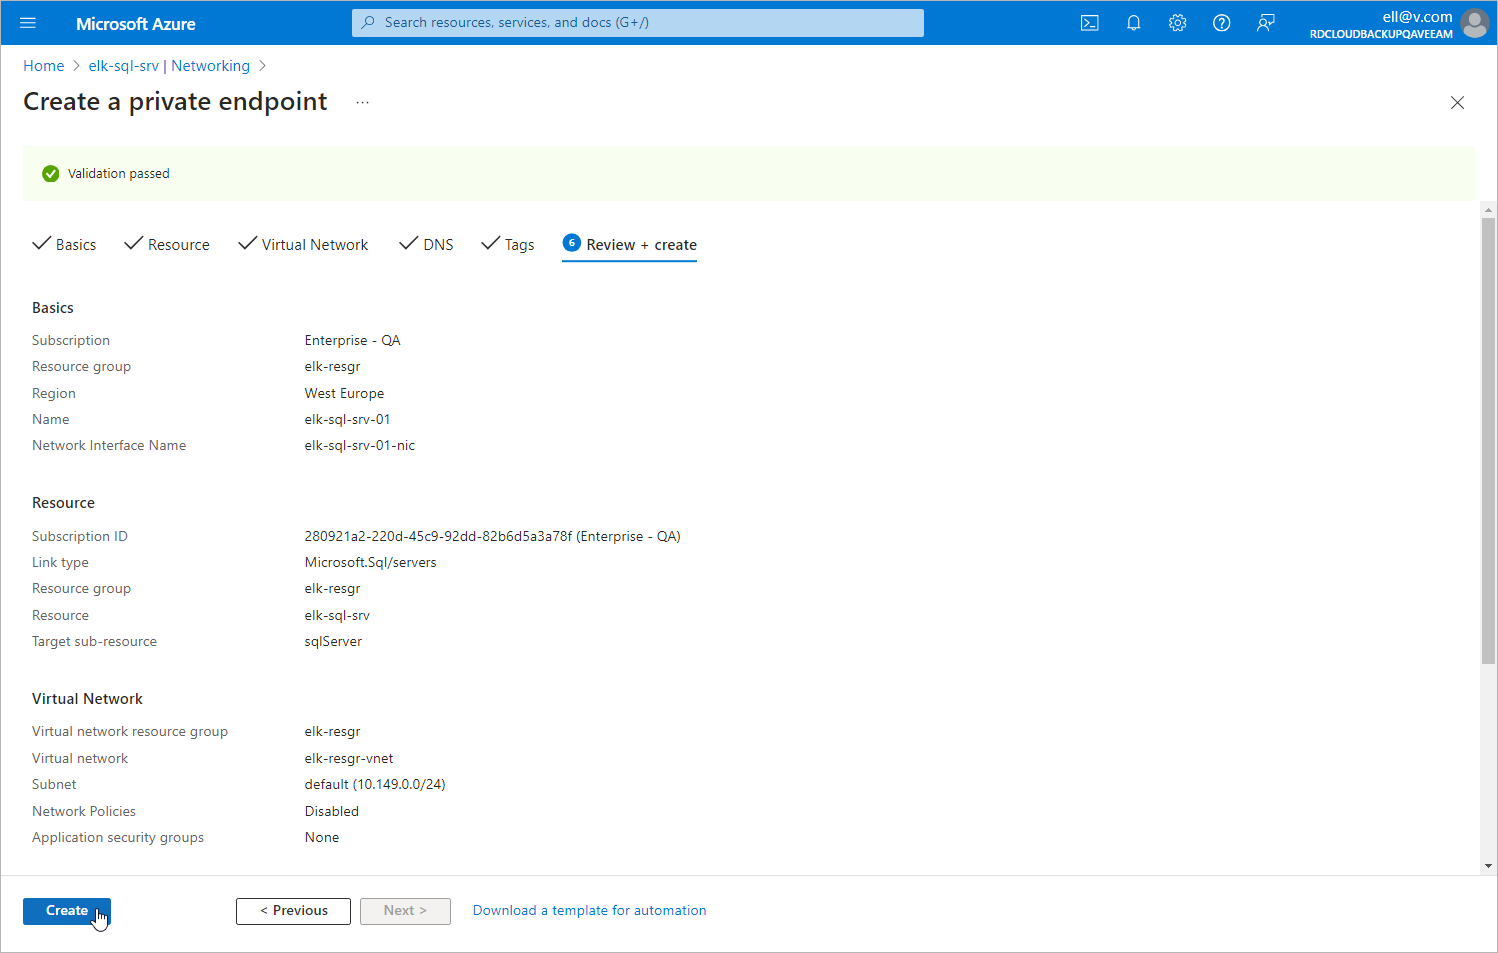
Task: Click the name value elk-sql-srv-01
Action: (x=347, y=420)
